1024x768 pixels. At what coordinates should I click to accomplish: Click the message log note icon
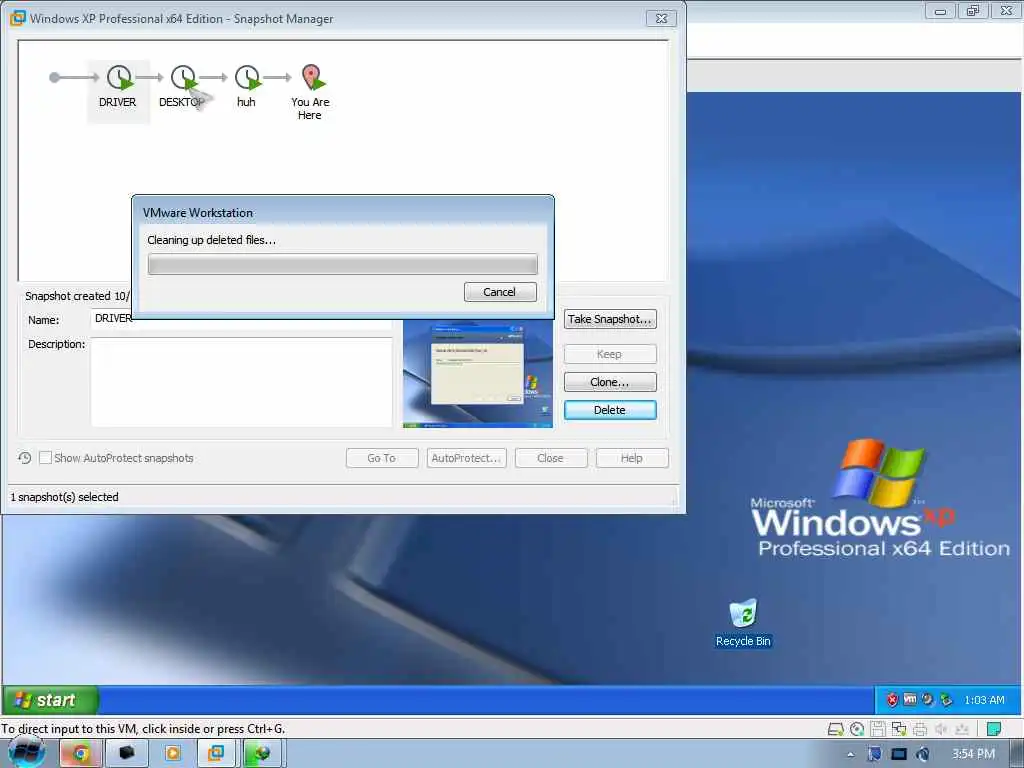pos(994,729)
